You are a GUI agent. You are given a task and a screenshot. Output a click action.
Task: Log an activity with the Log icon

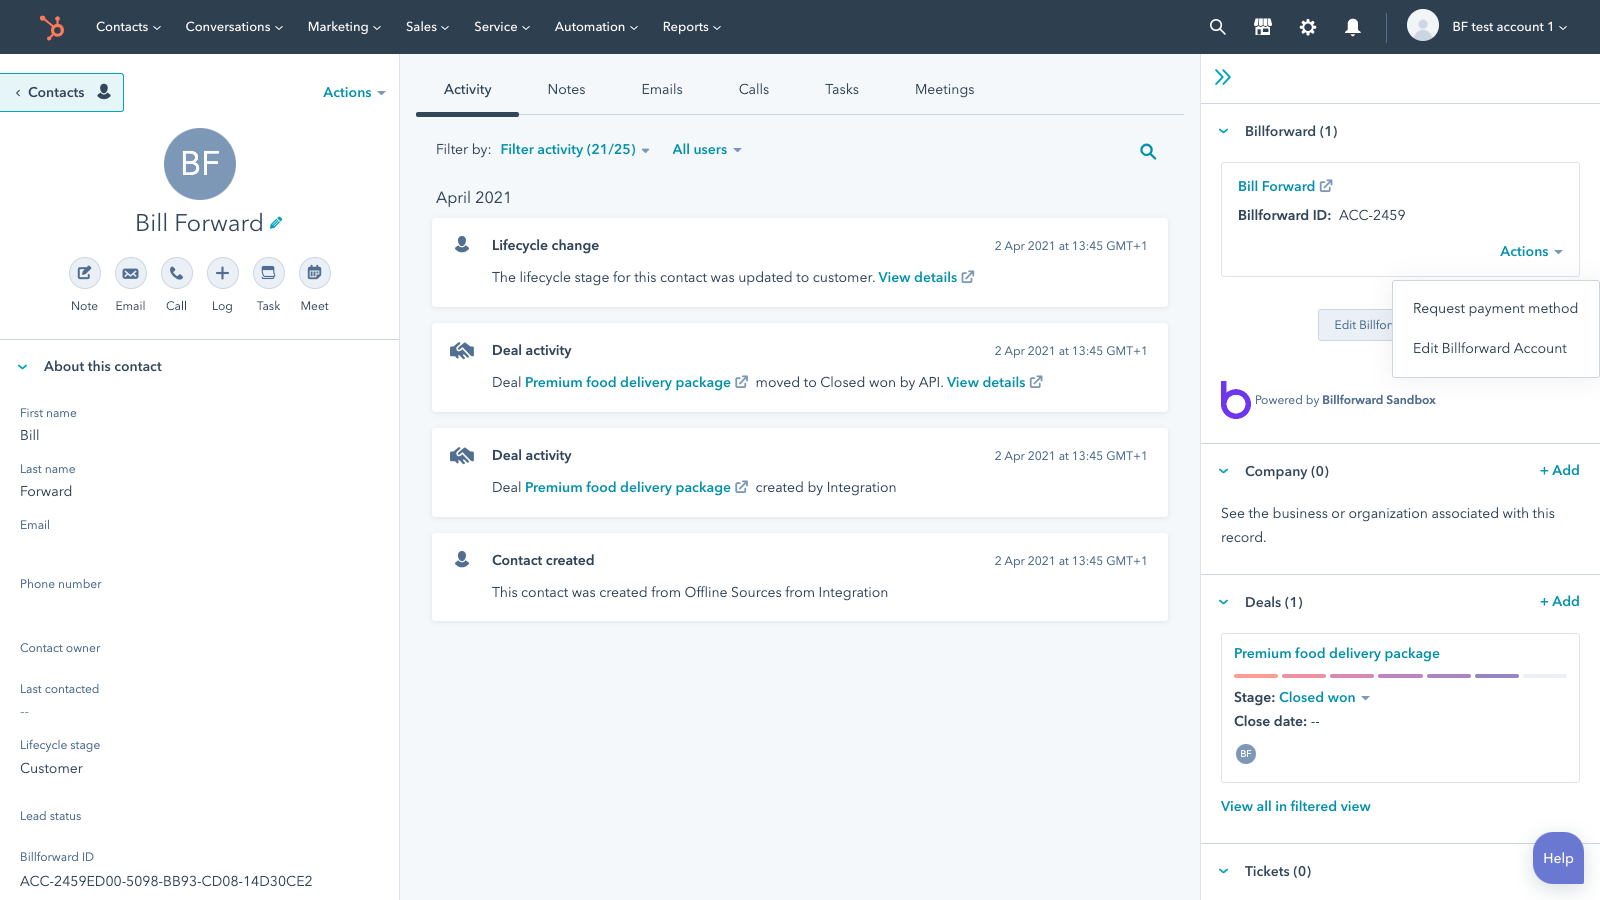[x=222, y=273]
